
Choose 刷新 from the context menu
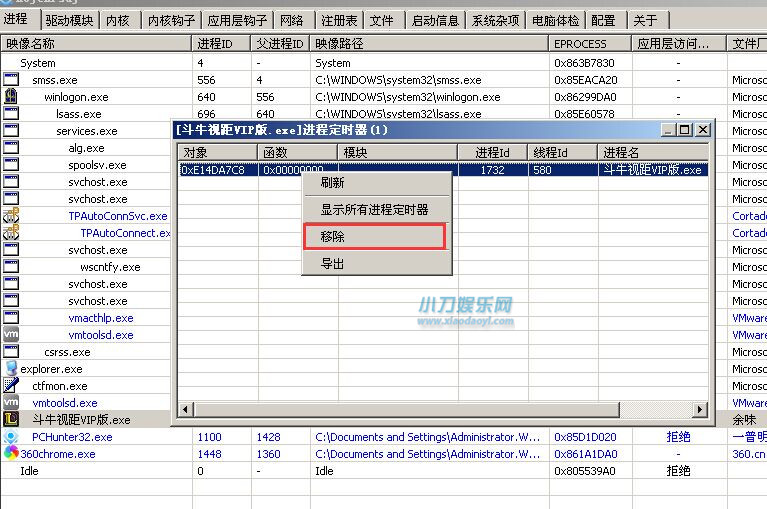(376, 183)
